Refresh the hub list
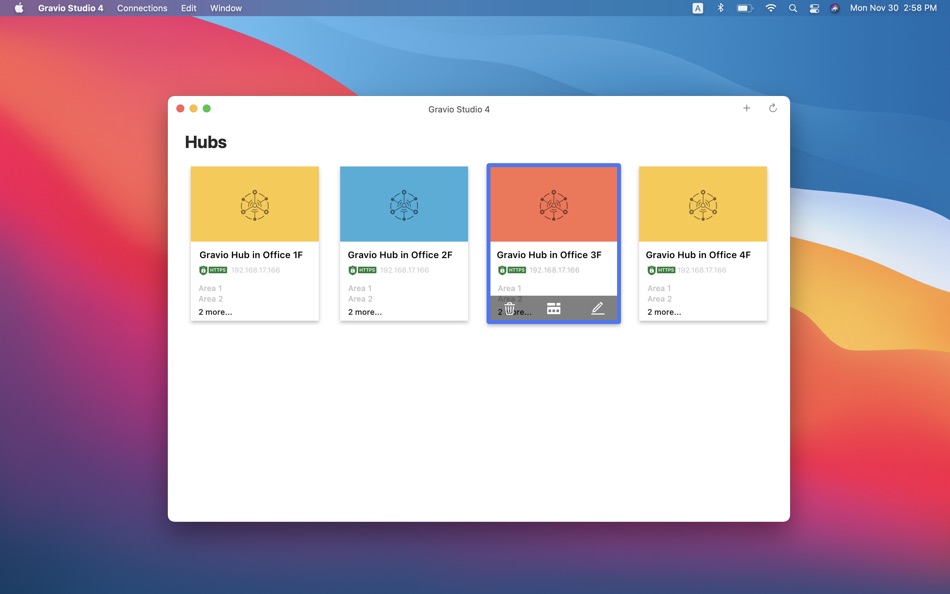The image size is (950, 594). tap(772, 108)
